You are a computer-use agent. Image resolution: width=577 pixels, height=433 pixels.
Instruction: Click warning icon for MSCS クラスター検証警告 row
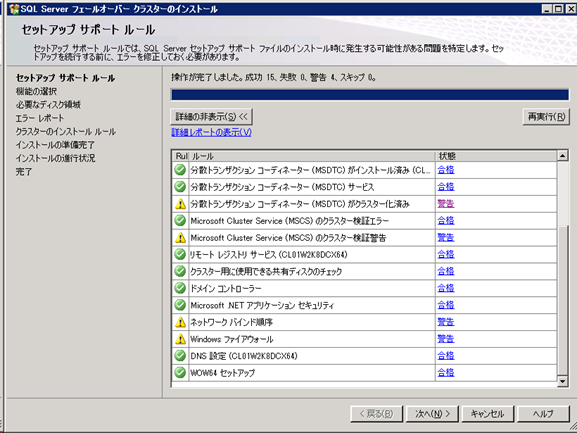point(180,238)
